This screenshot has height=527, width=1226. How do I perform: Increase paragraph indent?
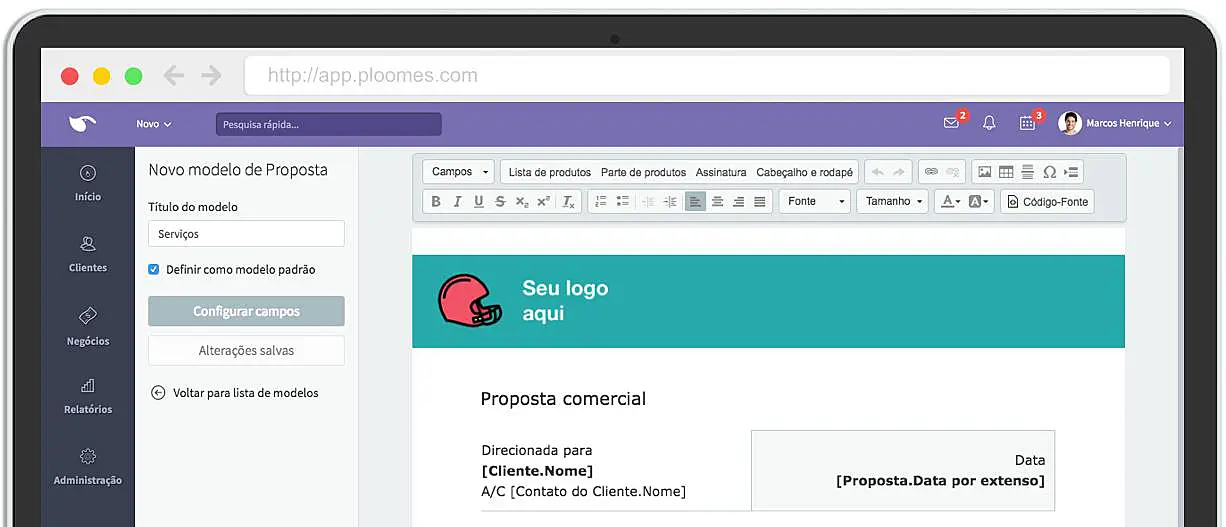pos(670,202)
